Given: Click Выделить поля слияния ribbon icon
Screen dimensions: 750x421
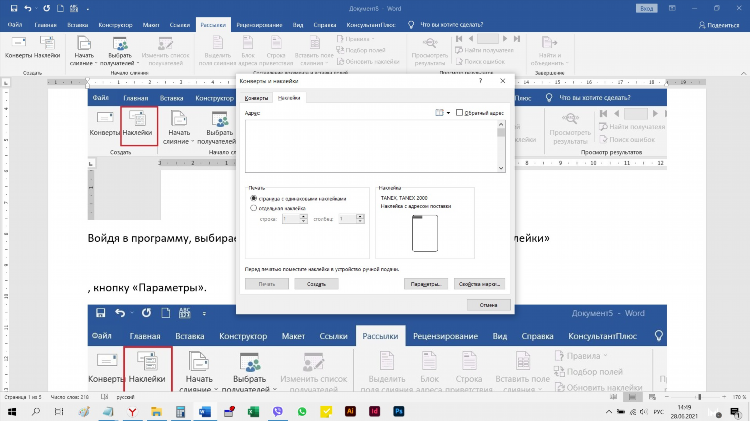Looking at the screenshot, I should pos(218,51).
